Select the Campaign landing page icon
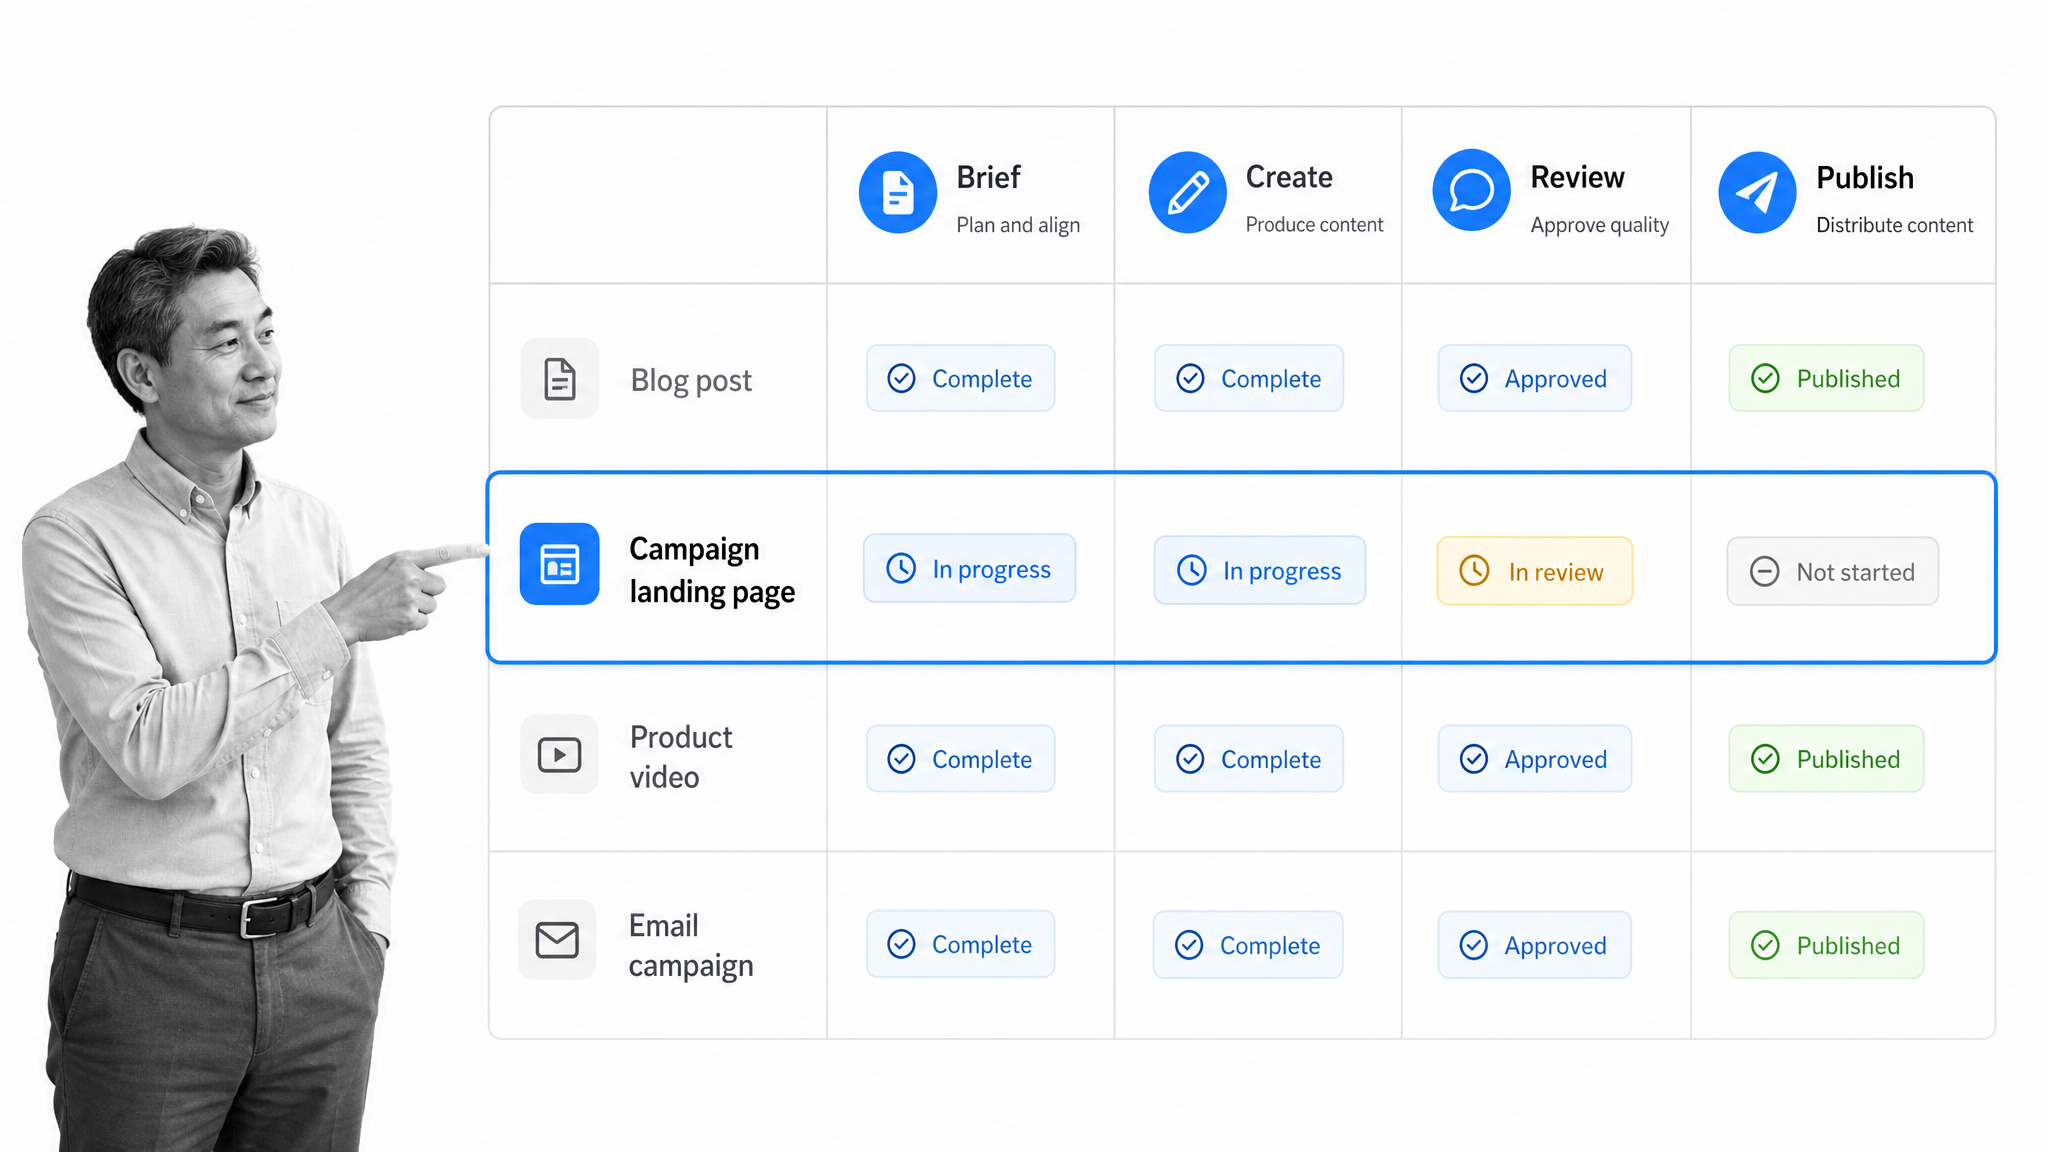The height and width of the screenshot is (1152, 2048). coord(560,564)
